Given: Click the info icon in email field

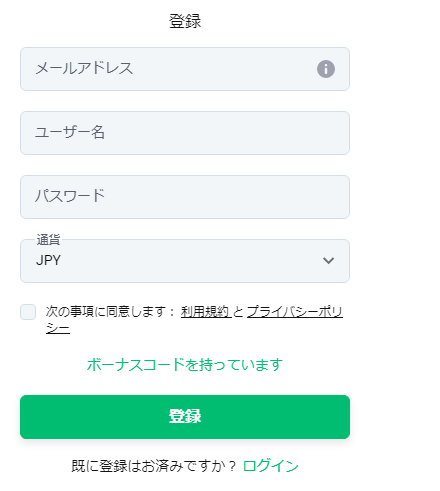Looking at the screenshot, I should tap(326, 69).
